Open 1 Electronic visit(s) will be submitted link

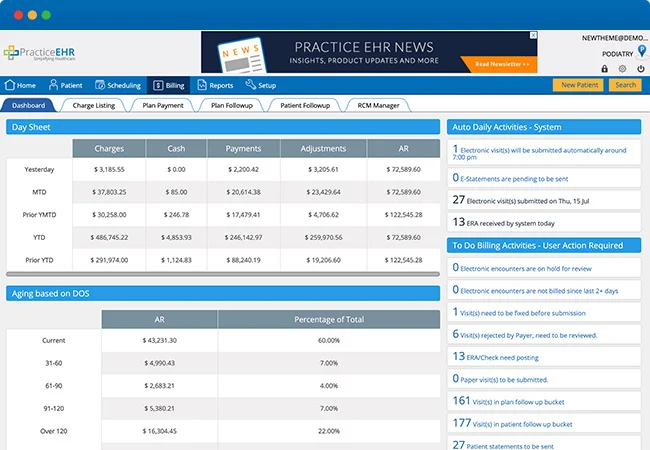click(x=544, y=152)
